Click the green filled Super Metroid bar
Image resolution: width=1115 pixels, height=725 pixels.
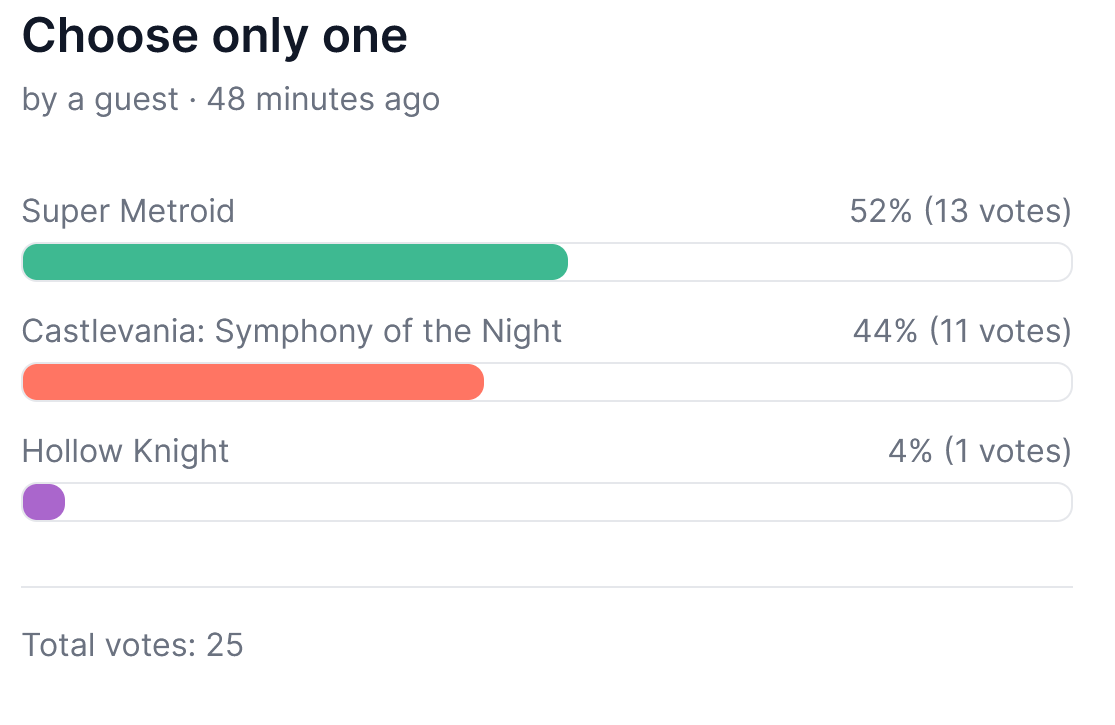point(295,262)
